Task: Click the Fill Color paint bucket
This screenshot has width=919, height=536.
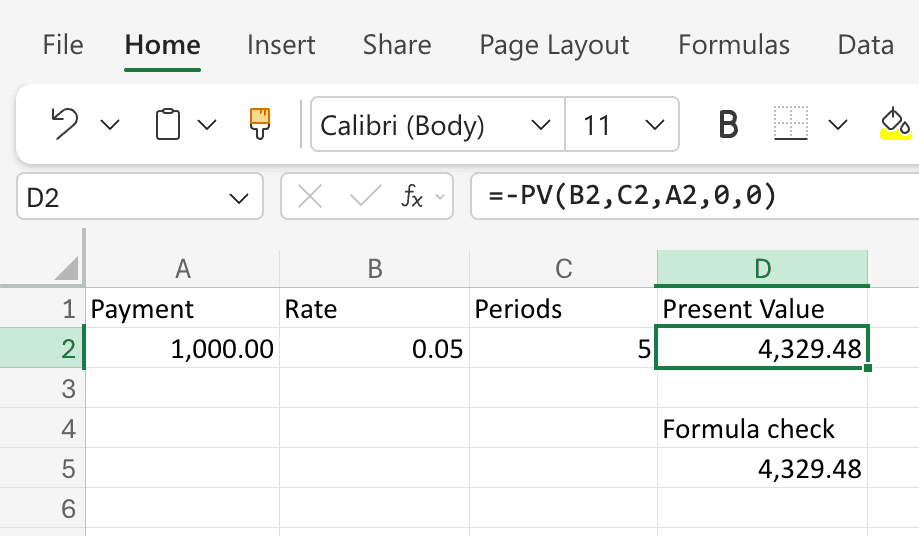Action: click(x=895, y=124)
